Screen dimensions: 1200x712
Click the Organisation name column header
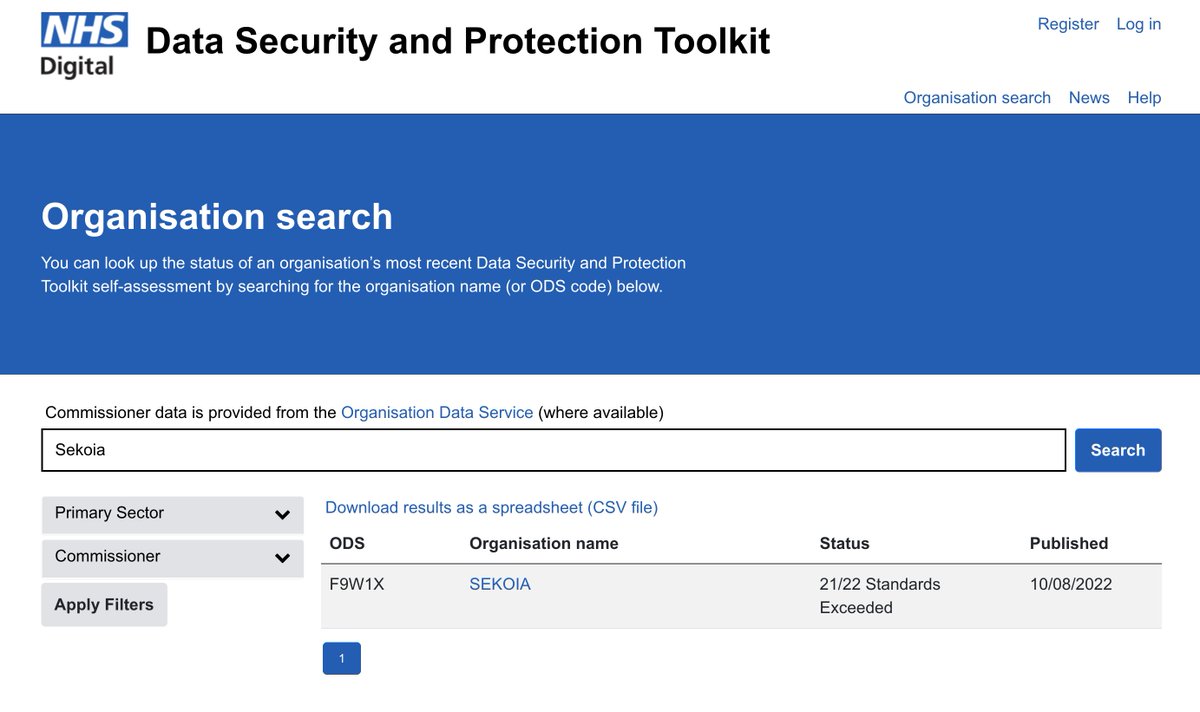544,544
